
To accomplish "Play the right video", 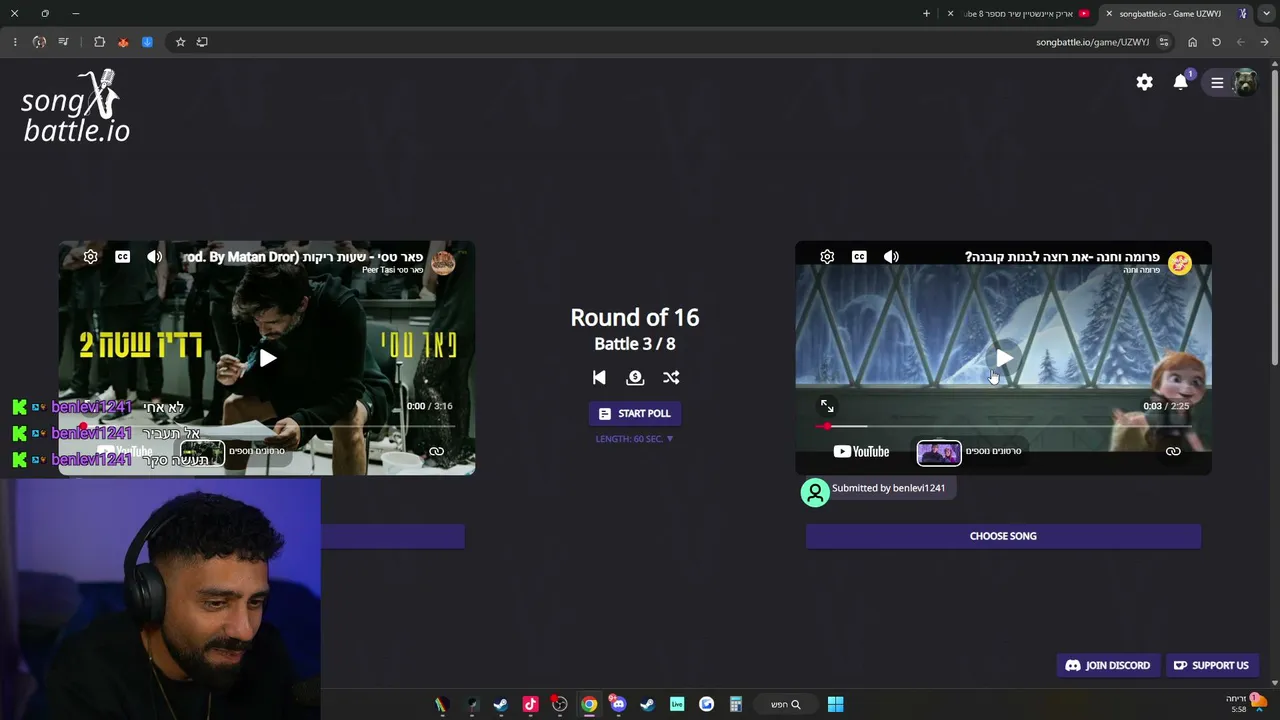I will 1003,358.
